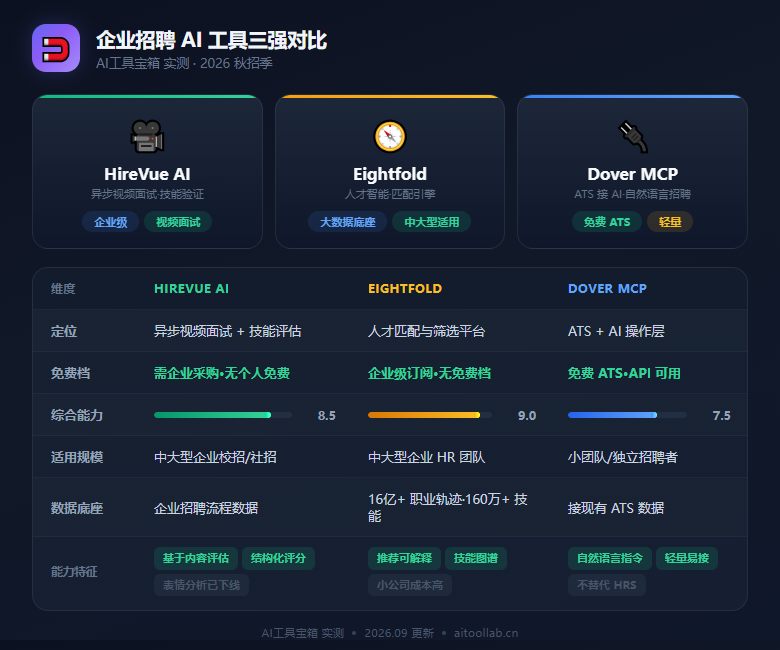
Task: Select the Eightfold card title
Action: (x=390, y=174)
